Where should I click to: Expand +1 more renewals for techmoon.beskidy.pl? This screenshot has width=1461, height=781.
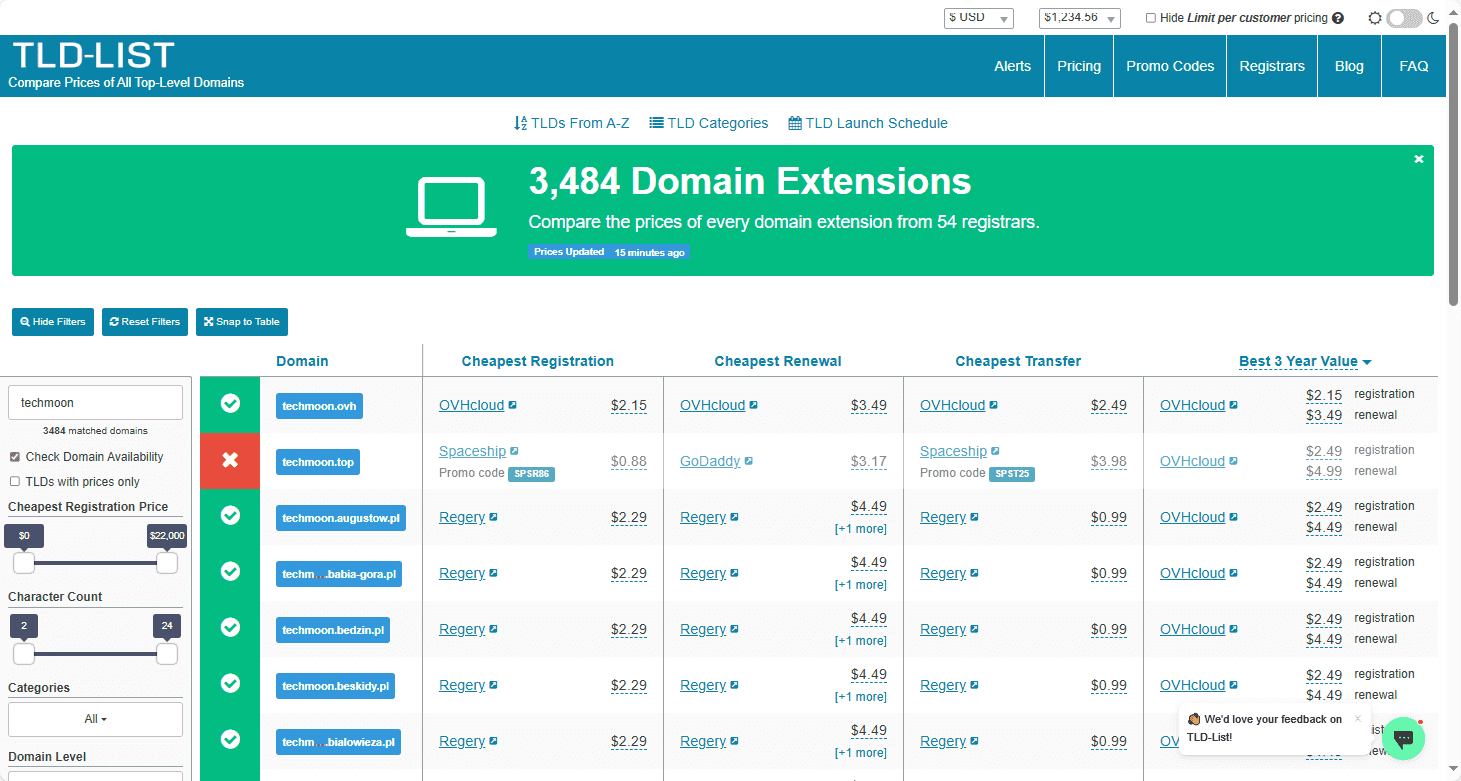(x=861, y=697)
